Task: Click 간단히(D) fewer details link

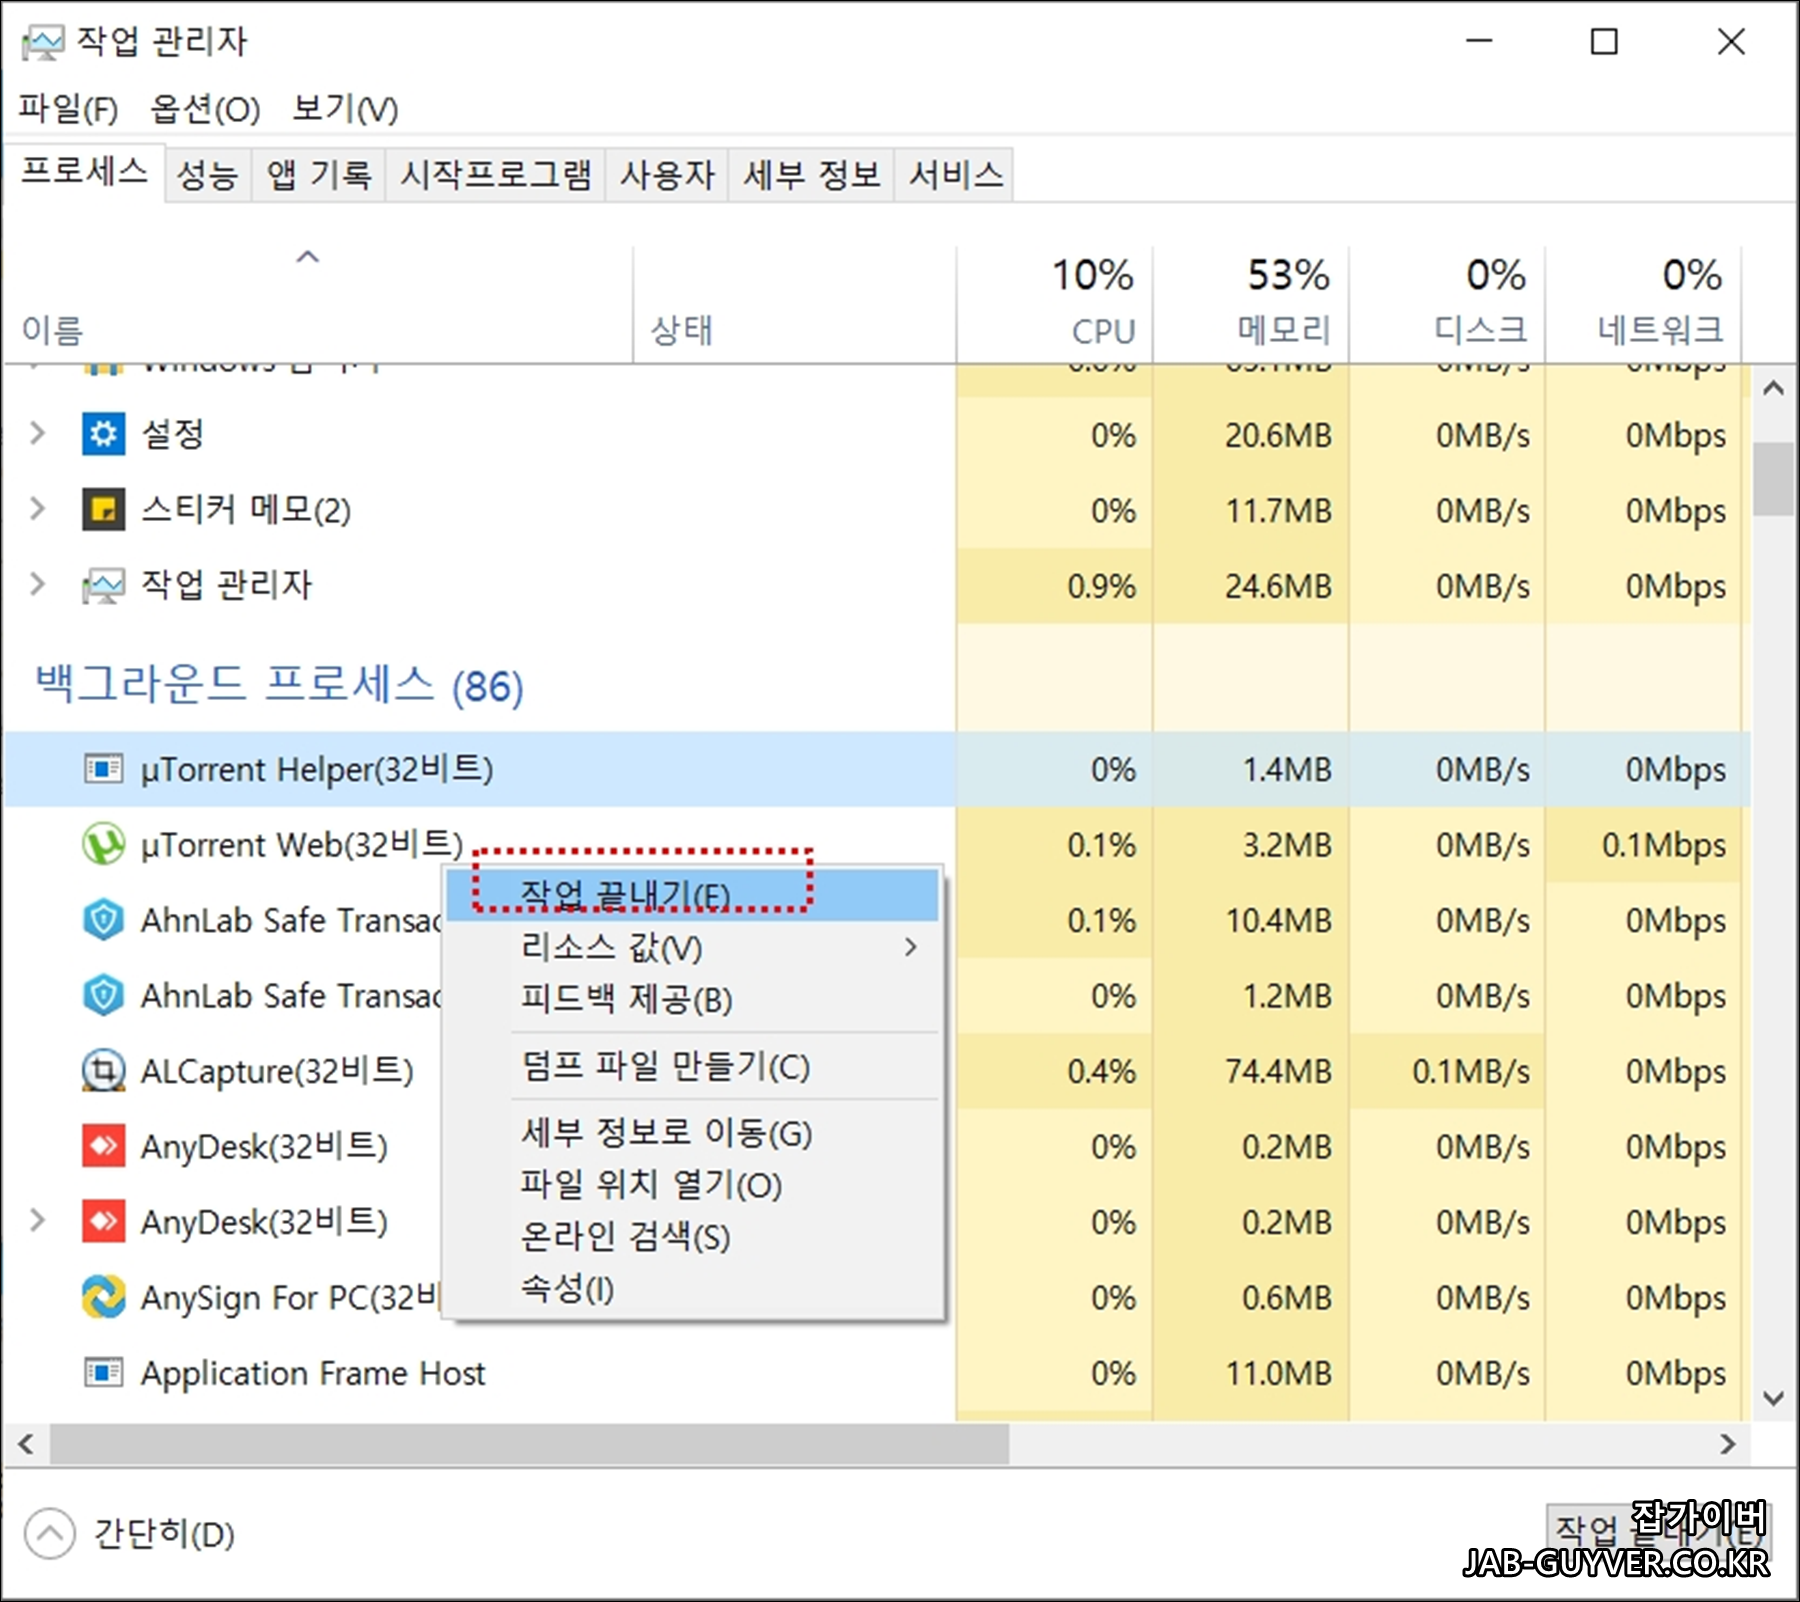Action: 164,1533
